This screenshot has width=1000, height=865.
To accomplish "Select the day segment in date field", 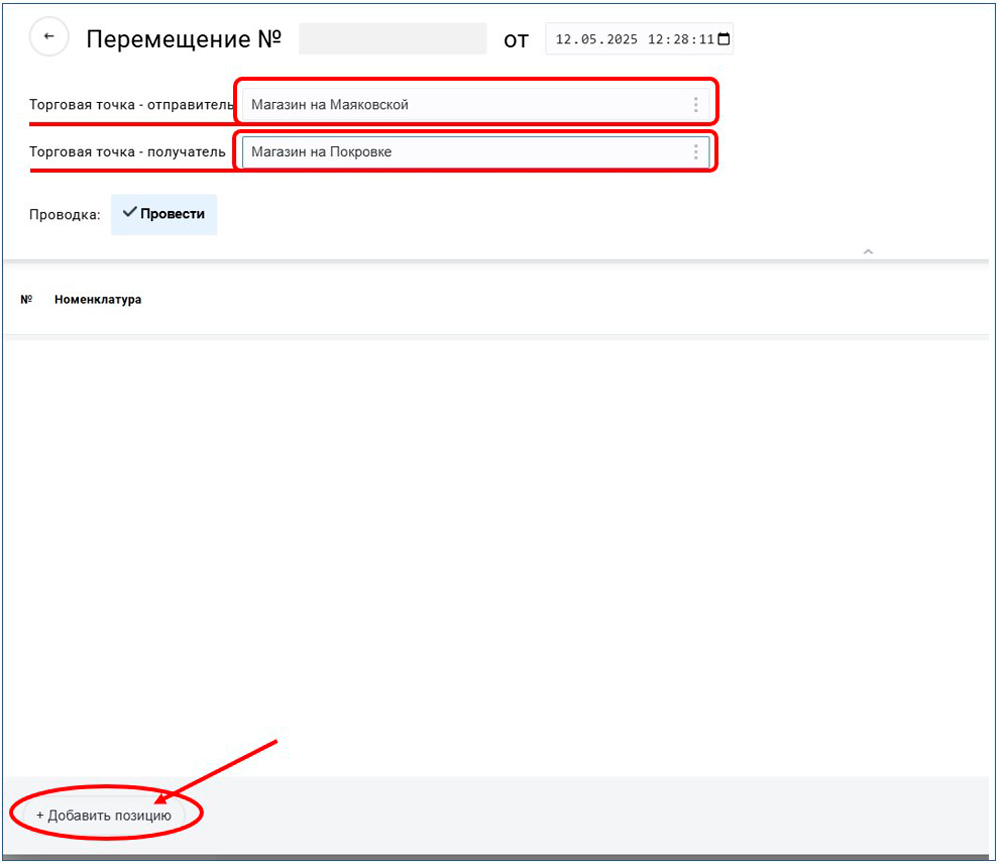I will click(x=563, y=40).
